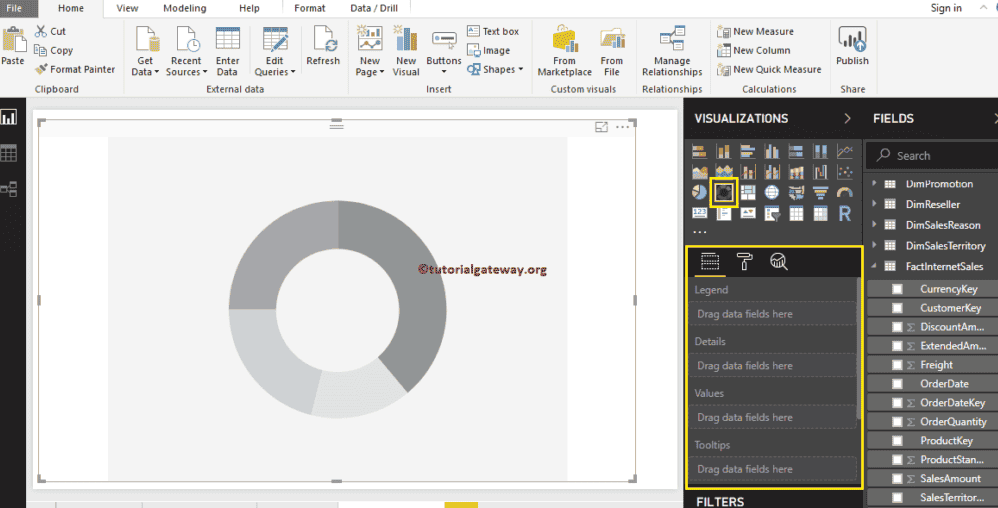Collapse the FactInternetSales table
998x508 pixels.
(x=875, y=266)
